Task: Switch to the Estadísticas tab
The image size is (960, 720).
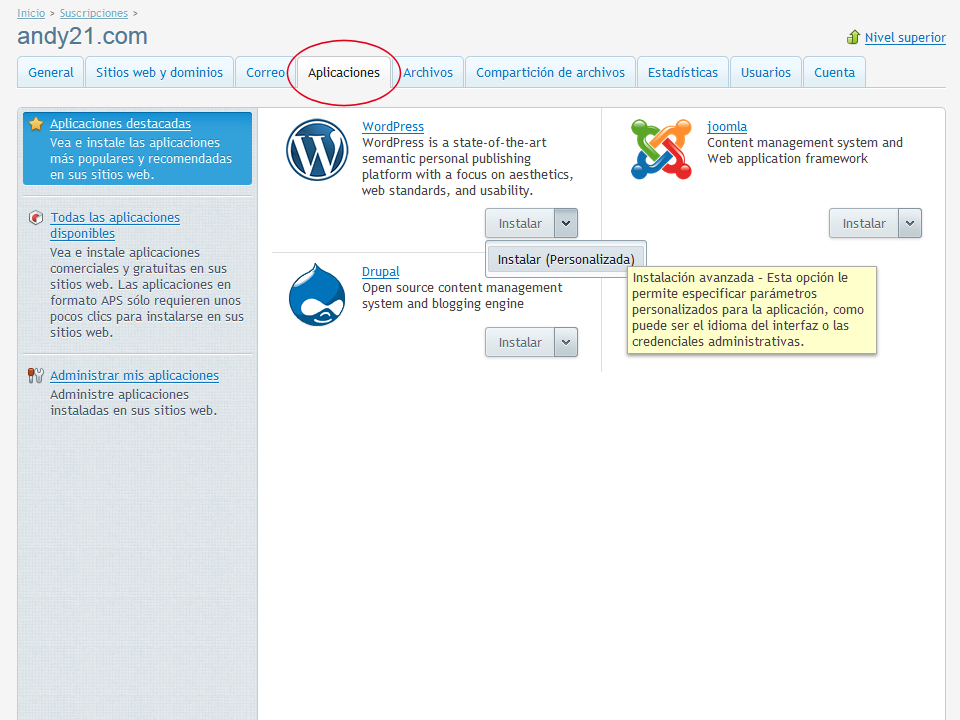Action: point(683,72)
